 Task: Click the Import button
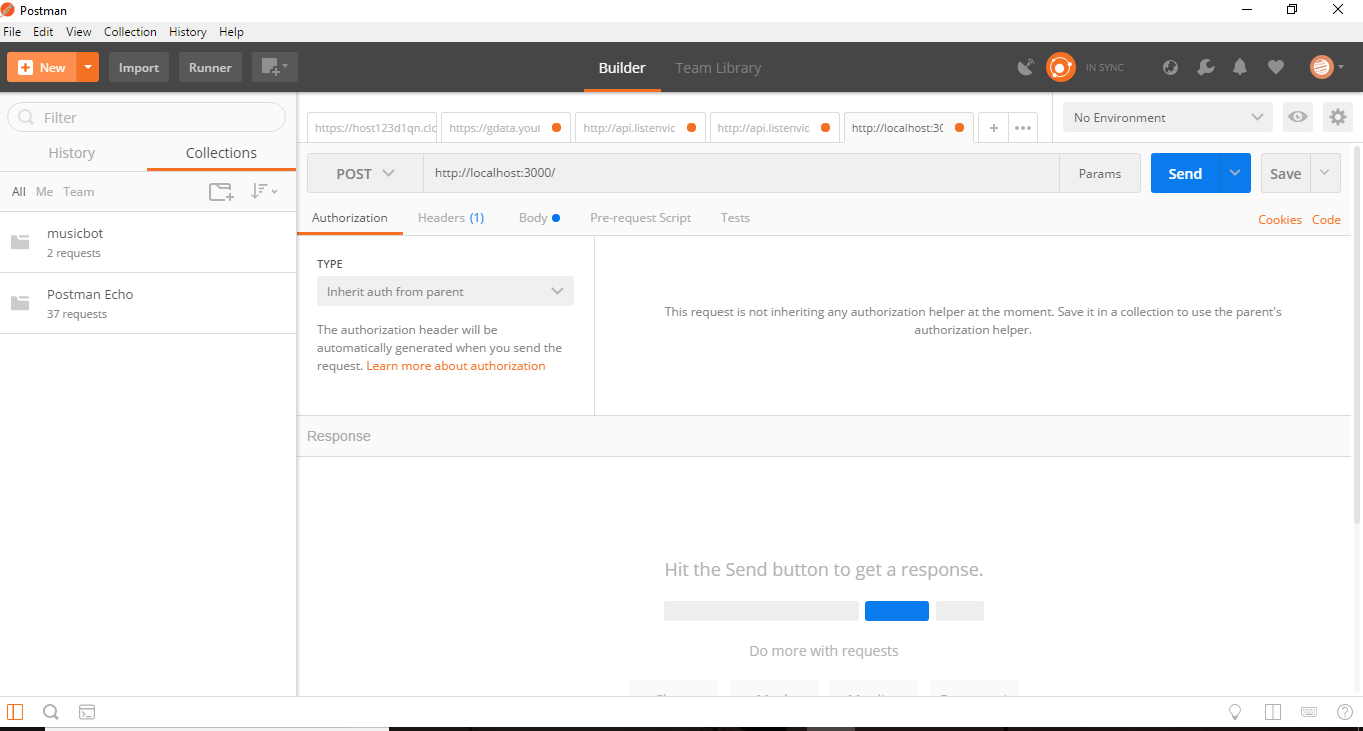click(x=139, y=67)
